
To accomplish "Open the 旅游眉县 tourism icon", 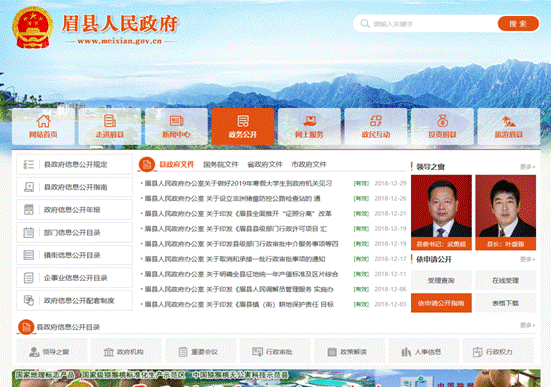I will [509, 121].
